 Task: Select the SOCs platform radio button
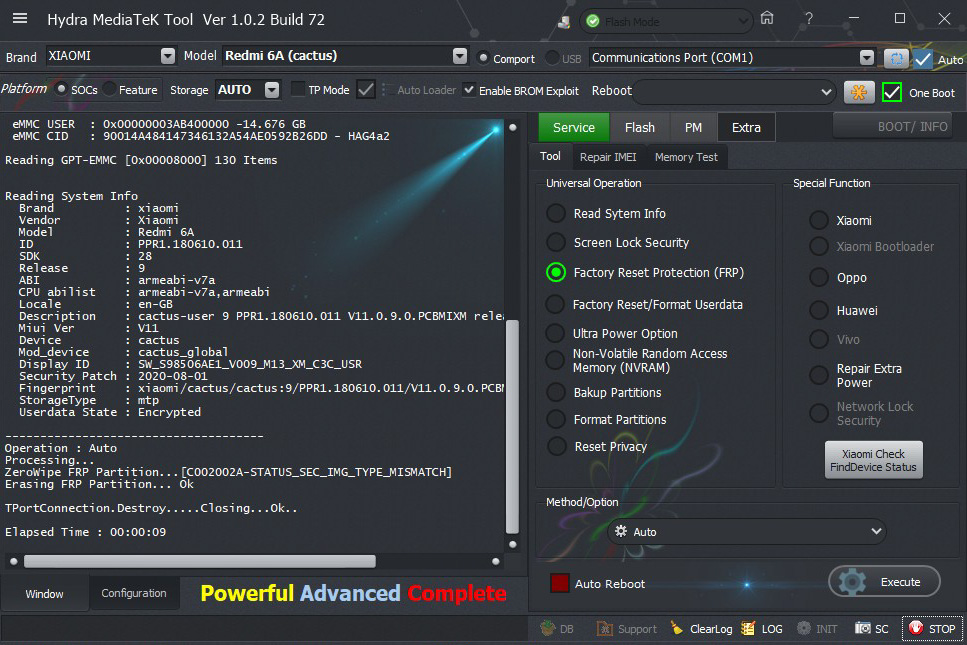[x=61, y=89]
